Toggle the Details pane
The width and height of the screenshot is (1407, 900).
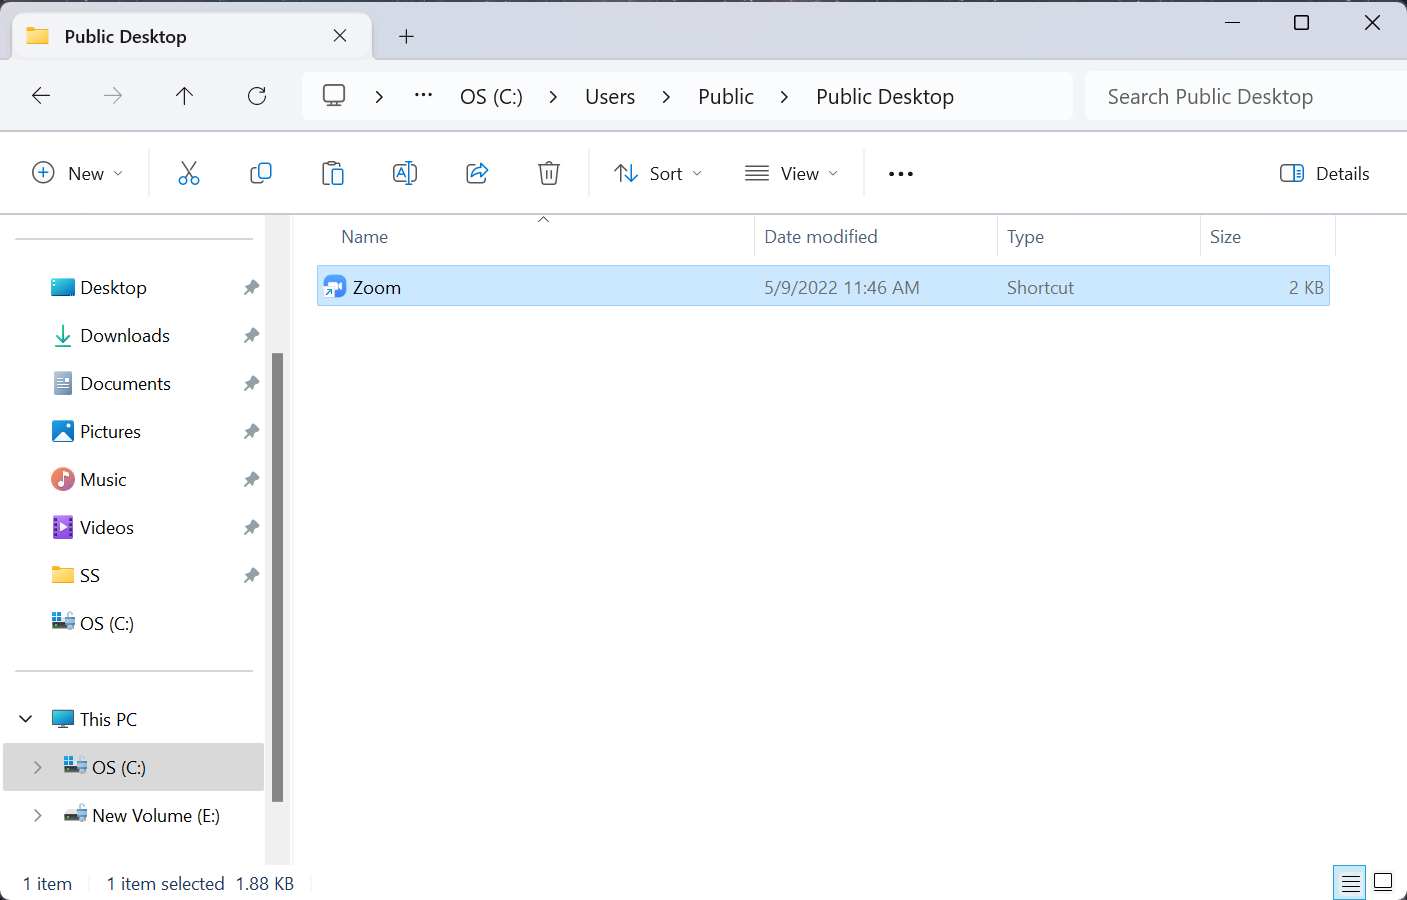(x=1324, y=173)
